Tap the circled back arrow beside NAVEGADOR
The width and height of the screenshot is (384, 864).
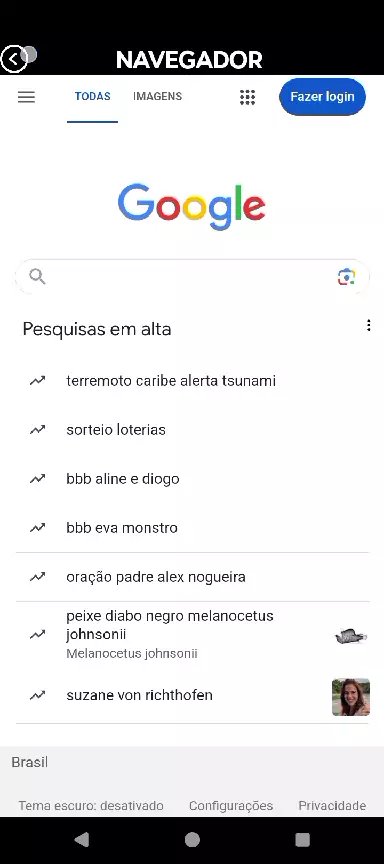(x=14, y=59)
